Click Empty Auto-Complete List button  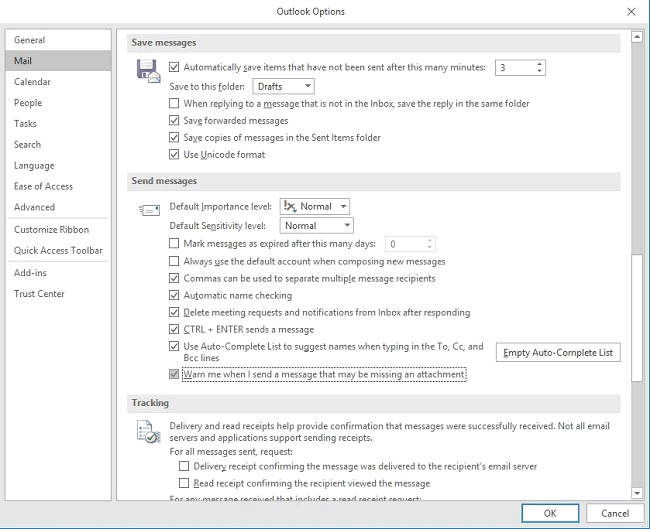coord(558,352)
